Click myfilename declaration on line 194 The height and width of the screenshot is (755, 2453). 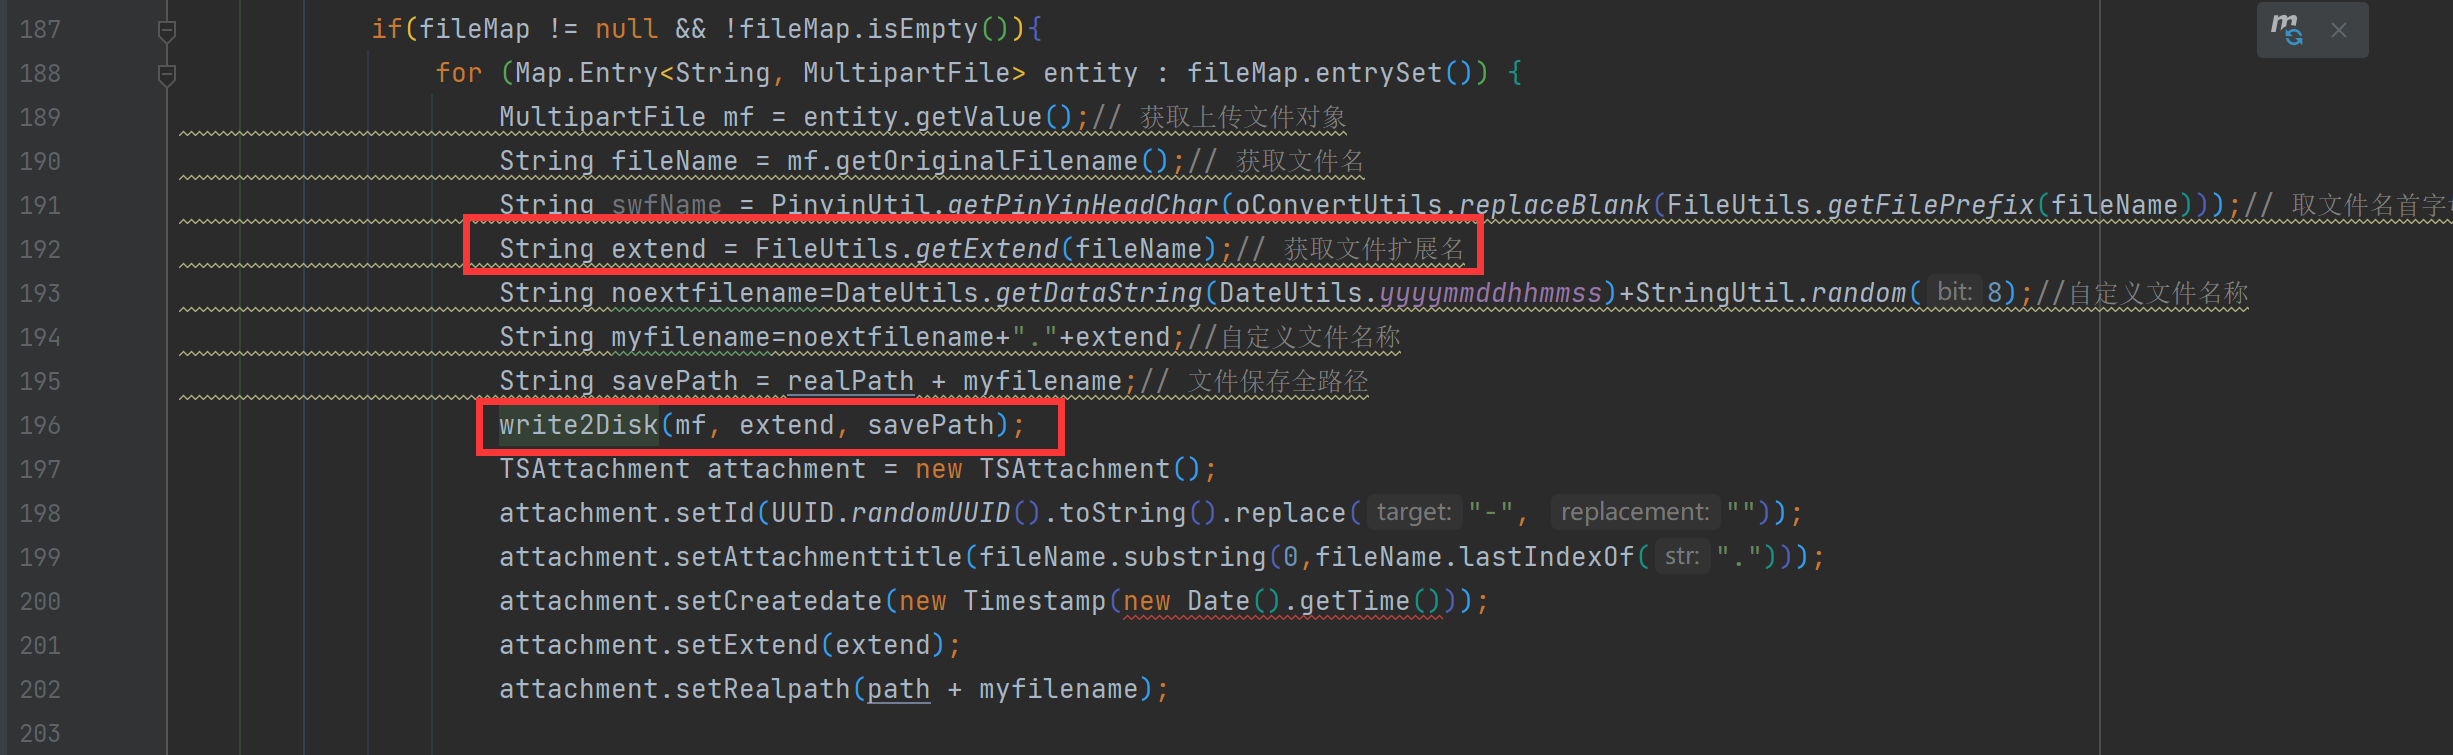(691, 337)
